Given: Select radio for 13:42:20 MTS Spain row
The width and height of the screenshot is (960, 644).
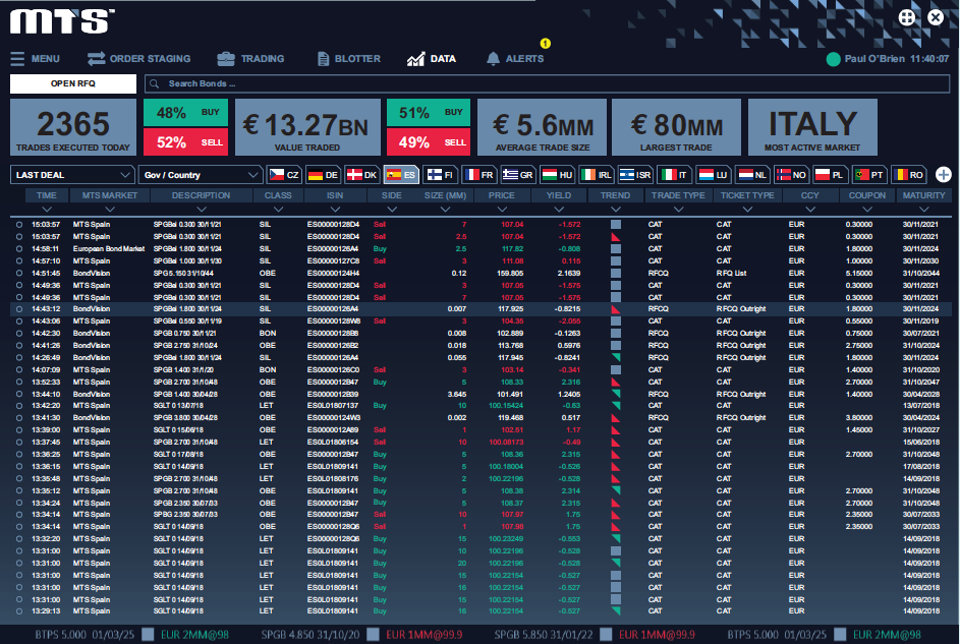Looking at the screenshot, I should pos(19,406).
